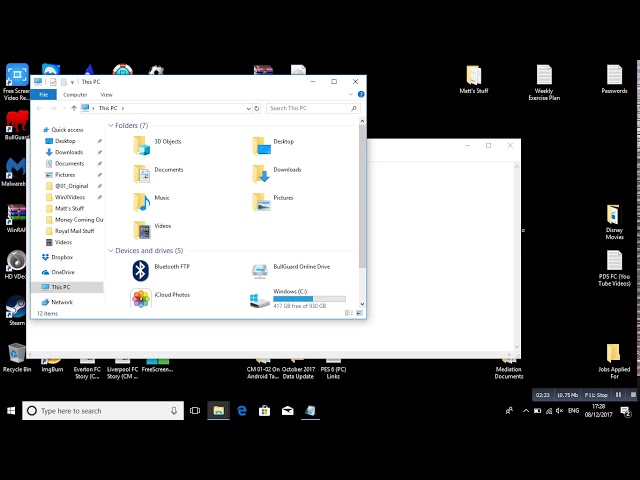This screenshot has width=640, height=480.
Task: Open the Documents folder icon in main pane
Action: [142, 173]
